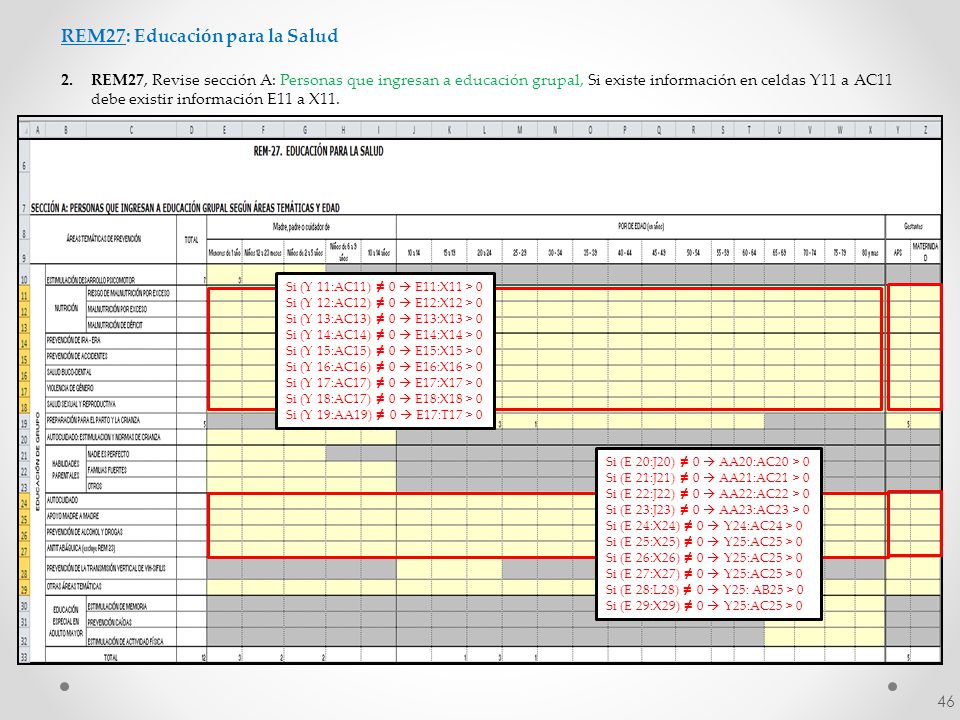
Task: Click the TOTAL row label in row 33
Action: (110, 658)
